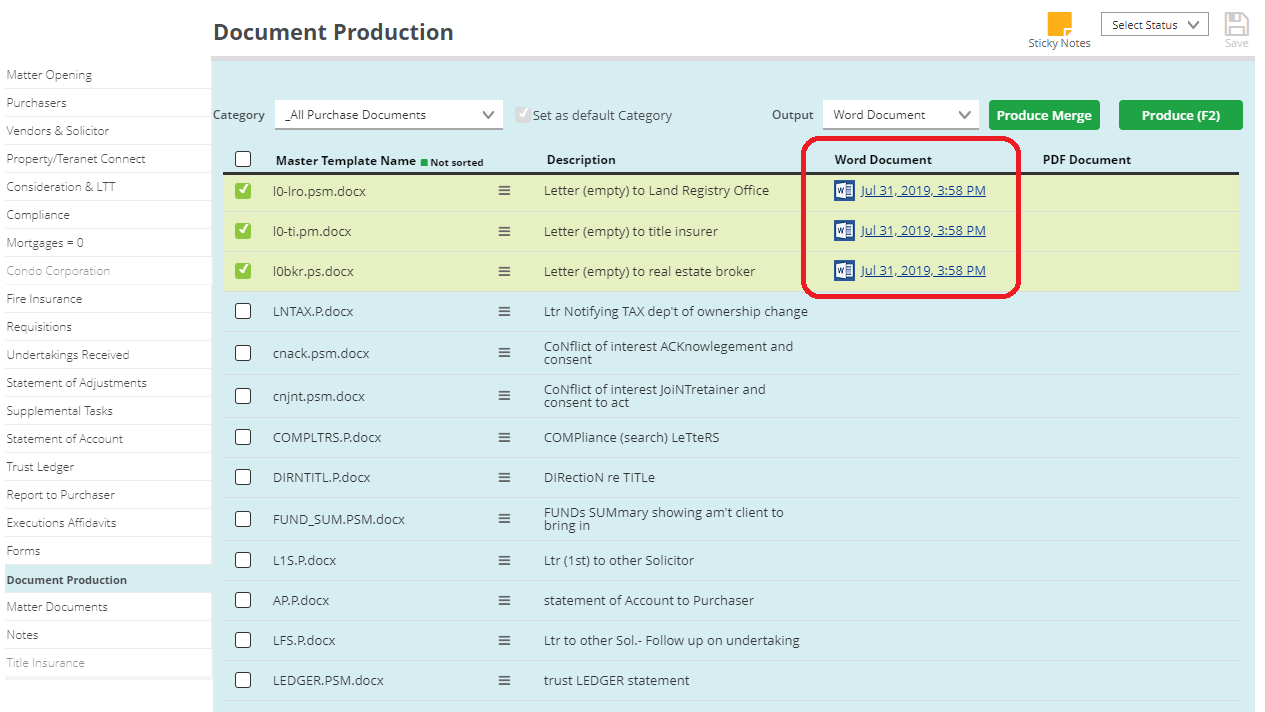Open hamburger menu for AP.P.docx

pyautogui.click(x=504, y=600)
